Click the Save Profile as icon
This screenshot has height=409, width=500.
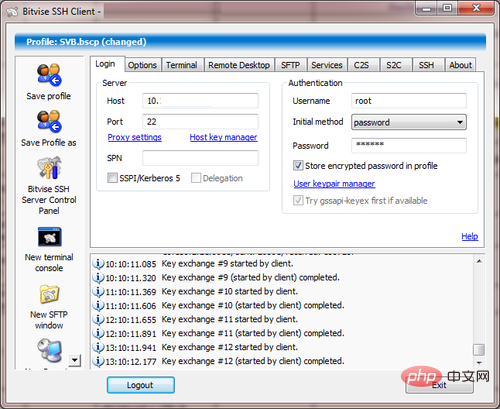point(49,121)
